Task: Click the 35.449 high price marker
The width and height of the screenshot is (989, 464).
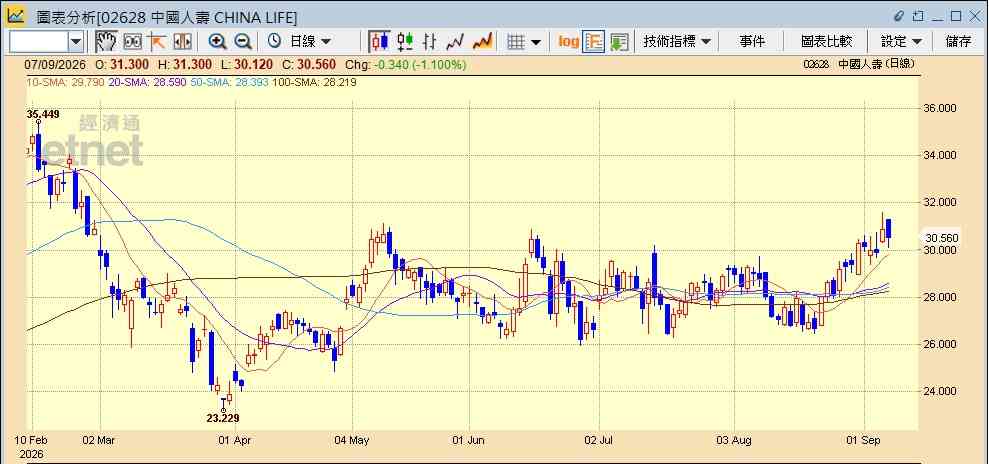Action: [x=43, y=114]
